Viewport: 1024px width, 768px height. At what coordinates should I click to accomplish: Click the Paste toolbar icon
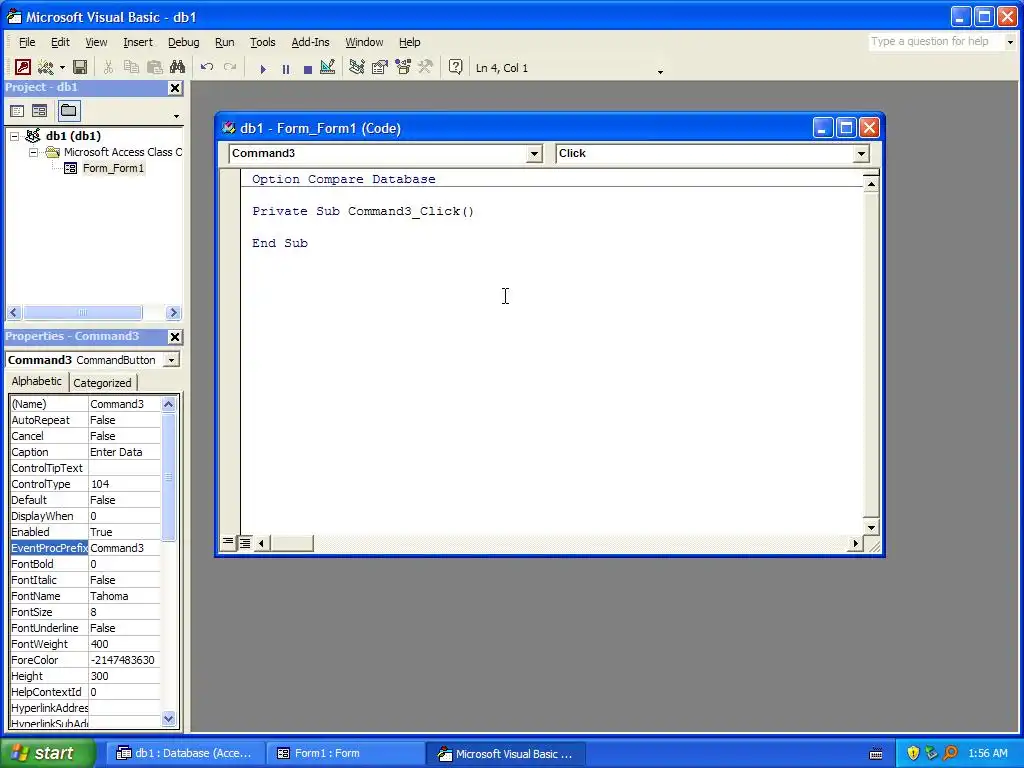(155, 67)
